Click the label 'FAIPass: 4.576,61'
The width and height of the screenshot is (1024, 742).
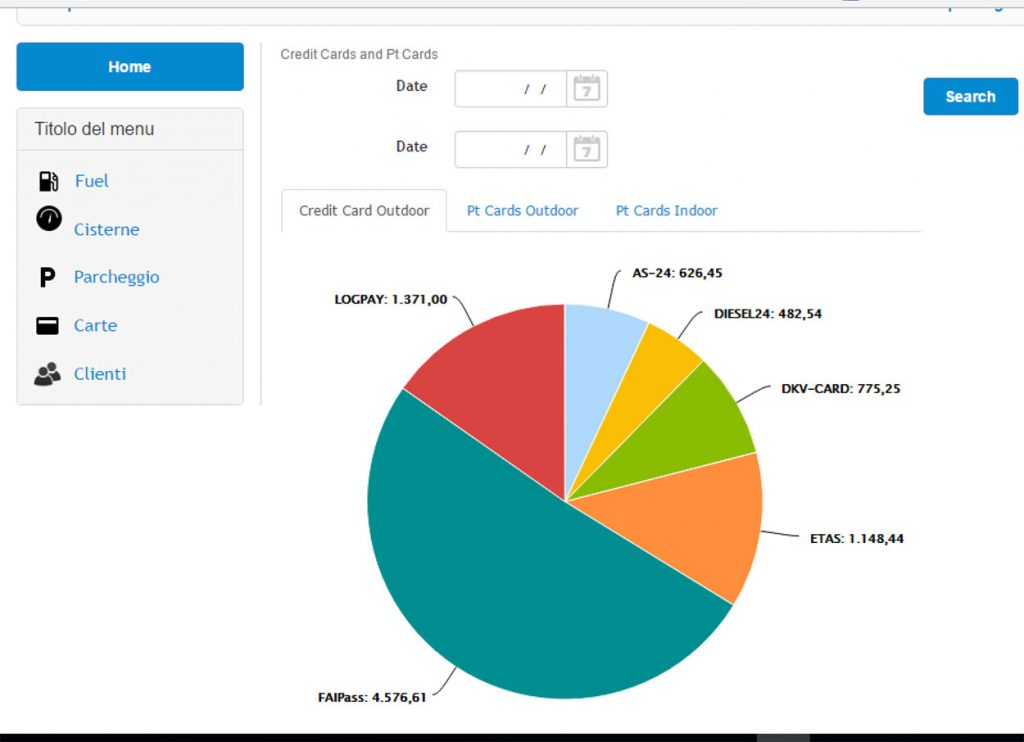pos(372,698)
